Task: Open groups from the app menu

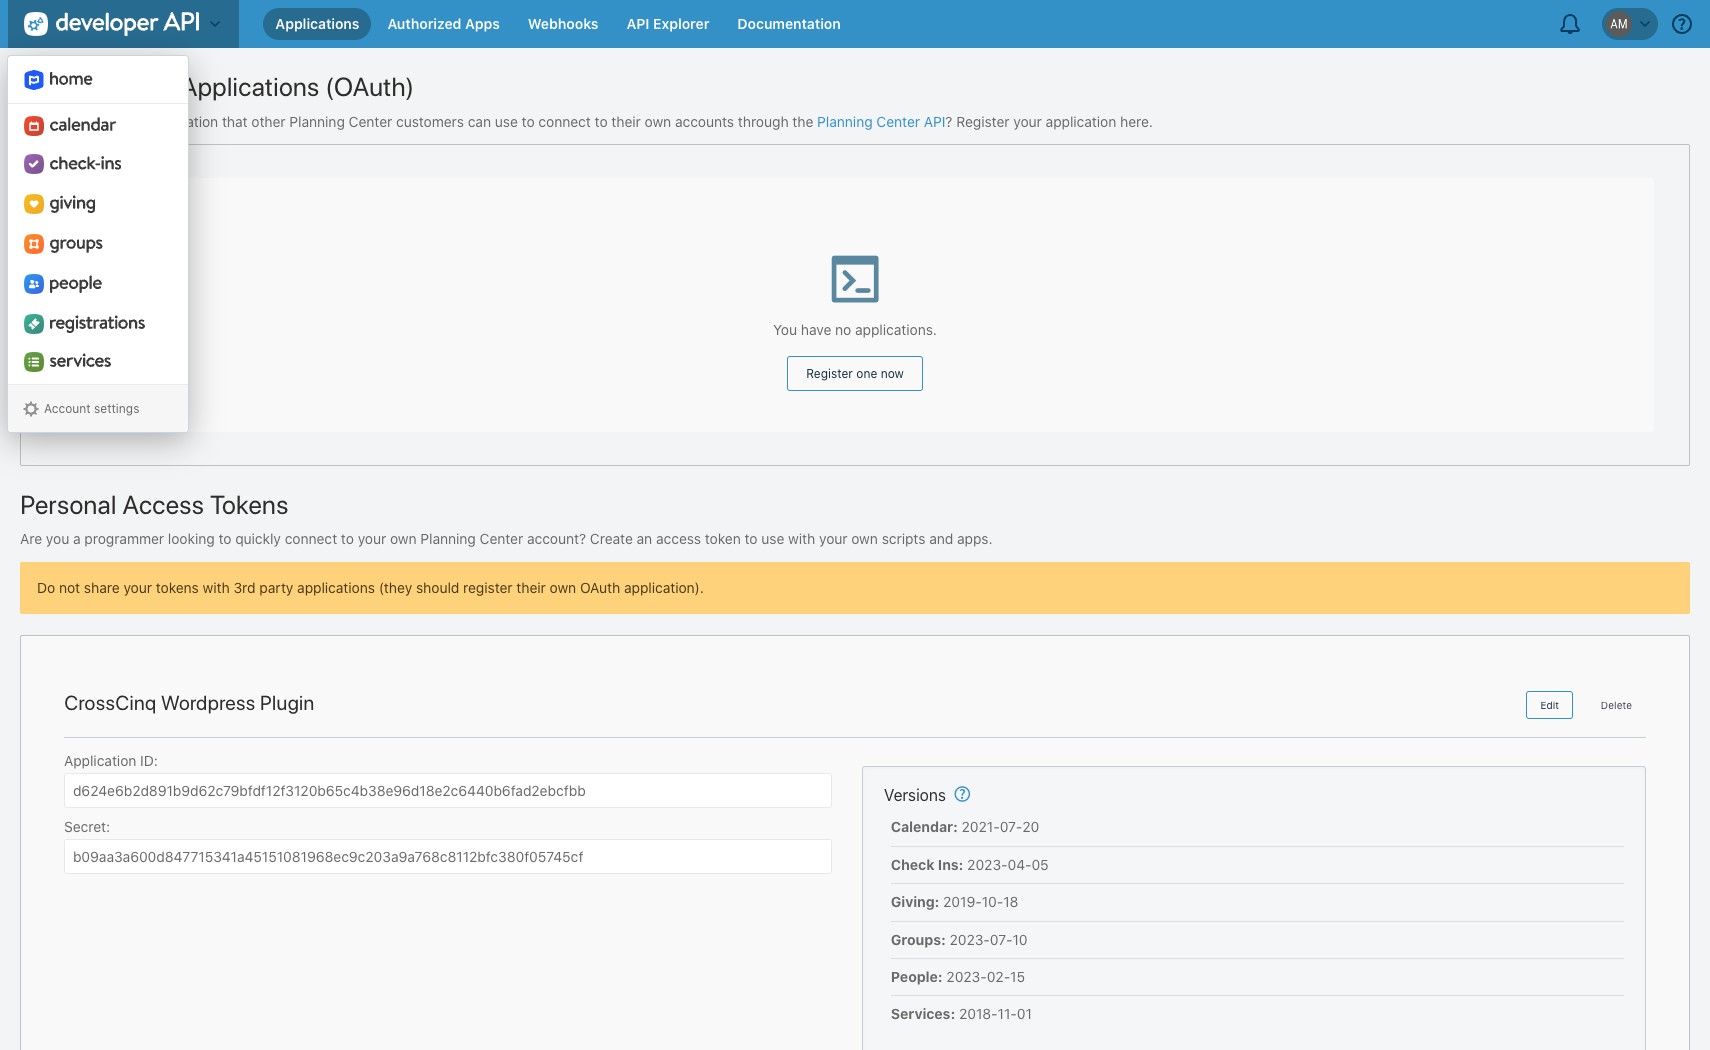Action: pyautogui.click(x=98, y=244)
